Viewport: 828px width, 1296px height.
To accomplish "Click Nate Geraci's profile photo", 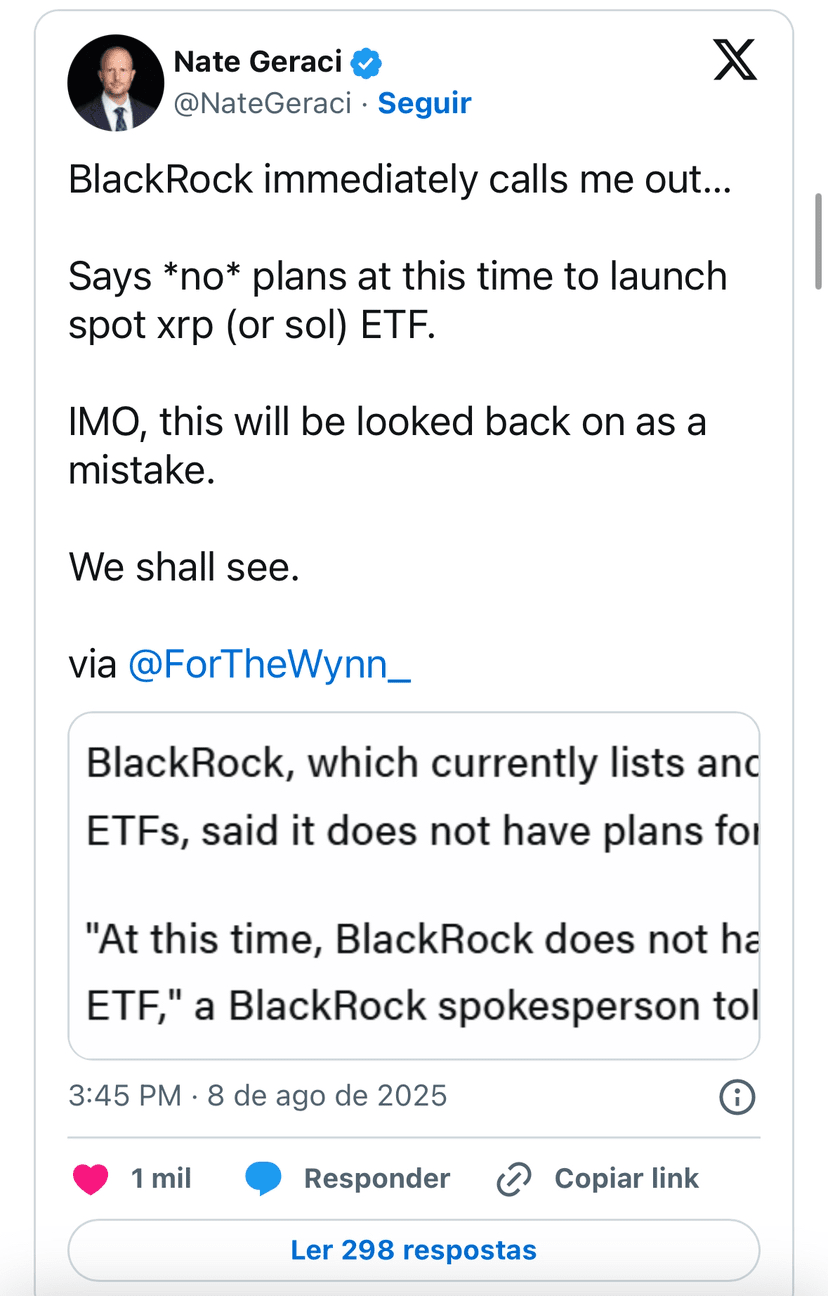I will (x=115, y=83).
